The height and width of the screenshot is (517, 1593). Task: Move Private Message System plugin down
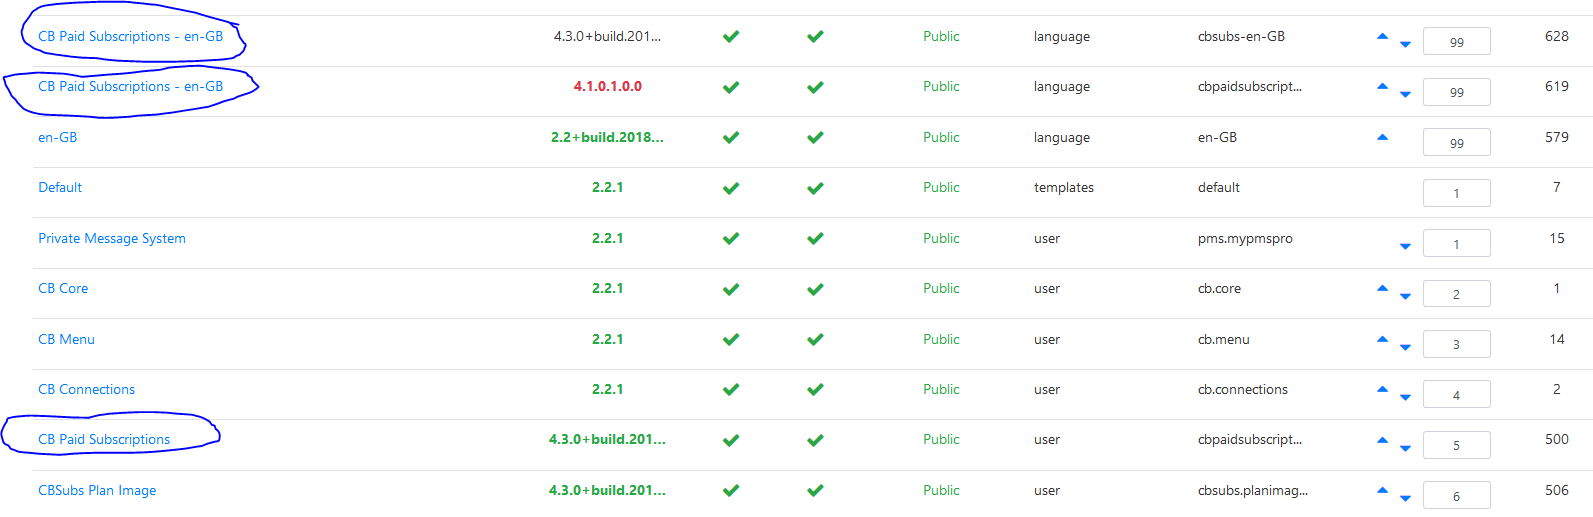tap(1405, 246)
